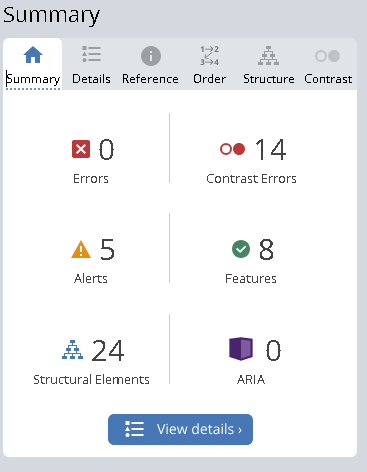Click the Structural Elements label
The height and width of the screenshot is (472, 367).
(91, 380)
